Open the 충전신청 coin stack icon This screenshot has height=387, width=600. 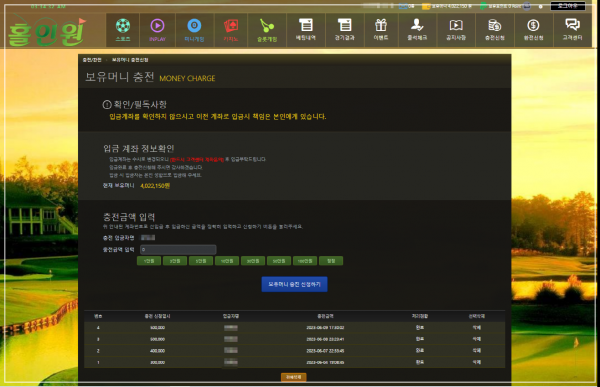click(x=494, y=25)
